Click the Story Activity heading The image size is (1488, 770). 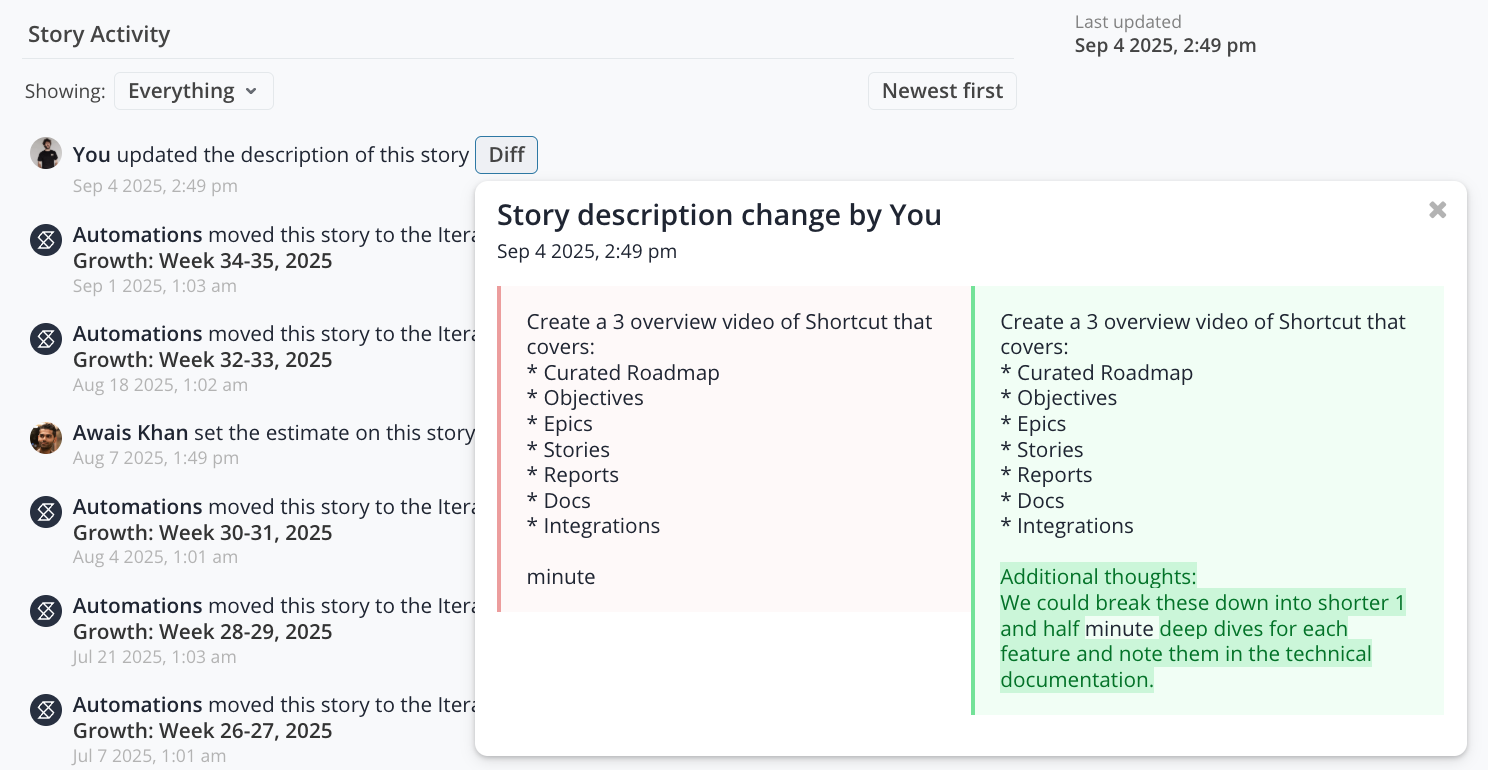pos(99,34)
